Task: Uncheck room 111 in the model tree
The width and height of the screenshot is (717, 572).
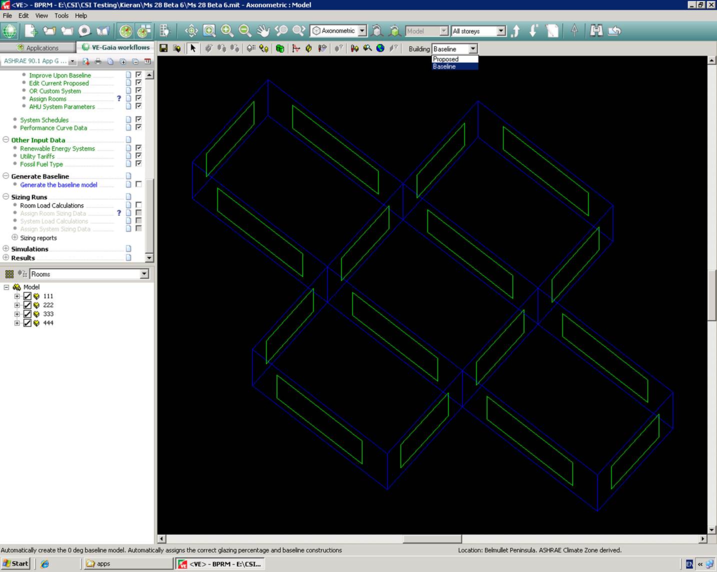Action: click(x=27, y=296)
